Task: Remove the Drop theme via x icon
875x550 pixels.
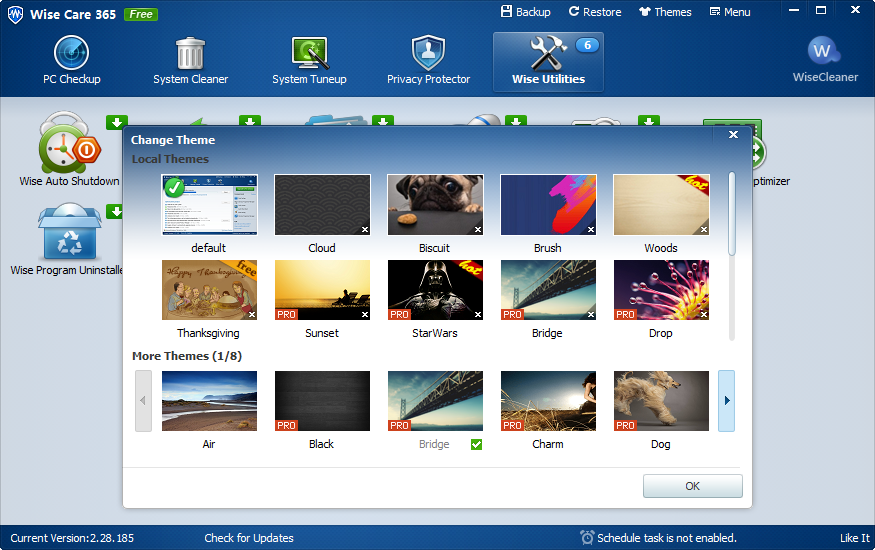Action: click(x=704, y=315)
